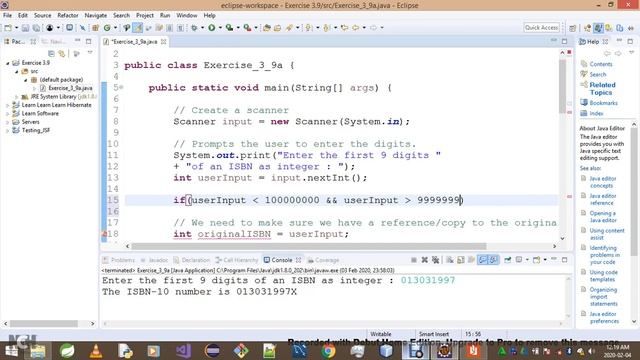This screenshot has height=360, width=640.
Task: Click the Terminate stop icon in Console
Action: click(x=413, y=260)
